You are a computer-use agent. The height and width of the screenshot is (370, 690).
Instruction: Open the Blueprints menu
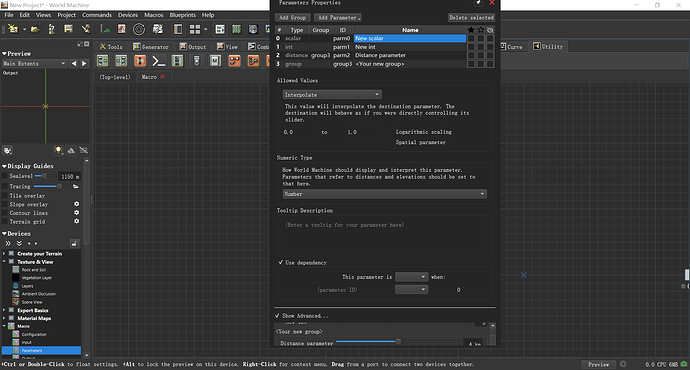point(183,15)
